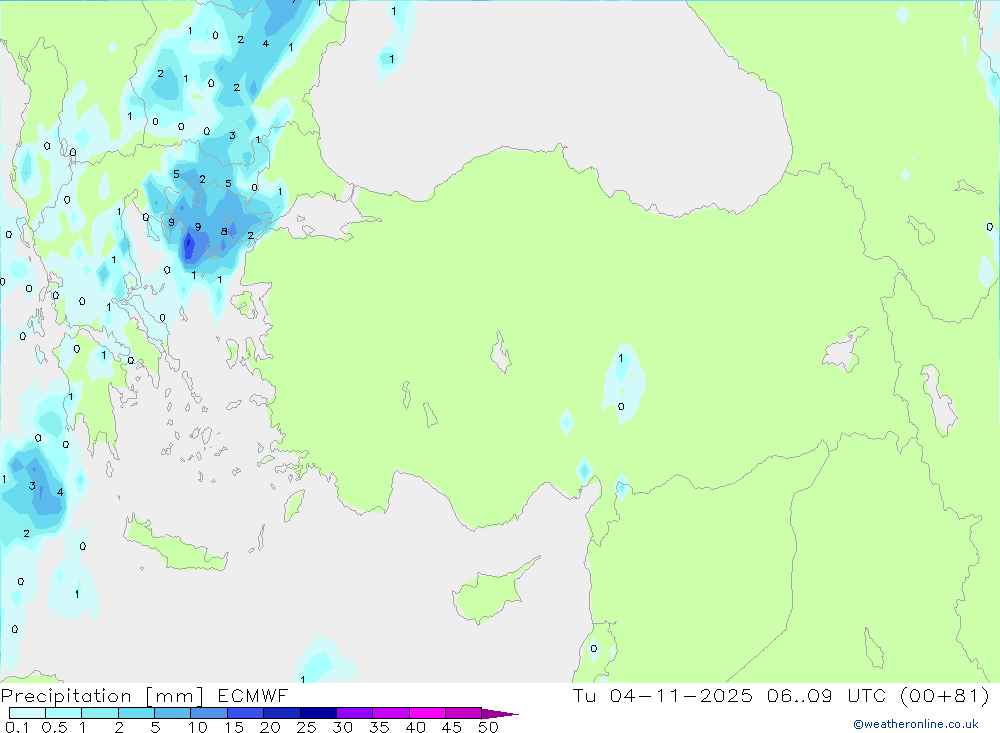Select the 5–10 mm legend swatch
This screenshot has height=733, width=1000.
173,713
